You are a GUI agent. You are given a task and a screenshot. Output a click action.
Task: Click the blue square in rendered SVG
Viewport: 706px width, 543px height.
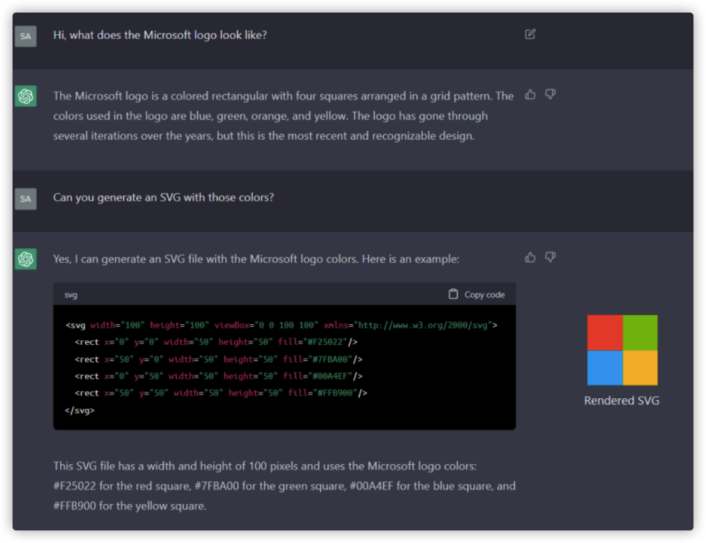[x=605, y=368]
